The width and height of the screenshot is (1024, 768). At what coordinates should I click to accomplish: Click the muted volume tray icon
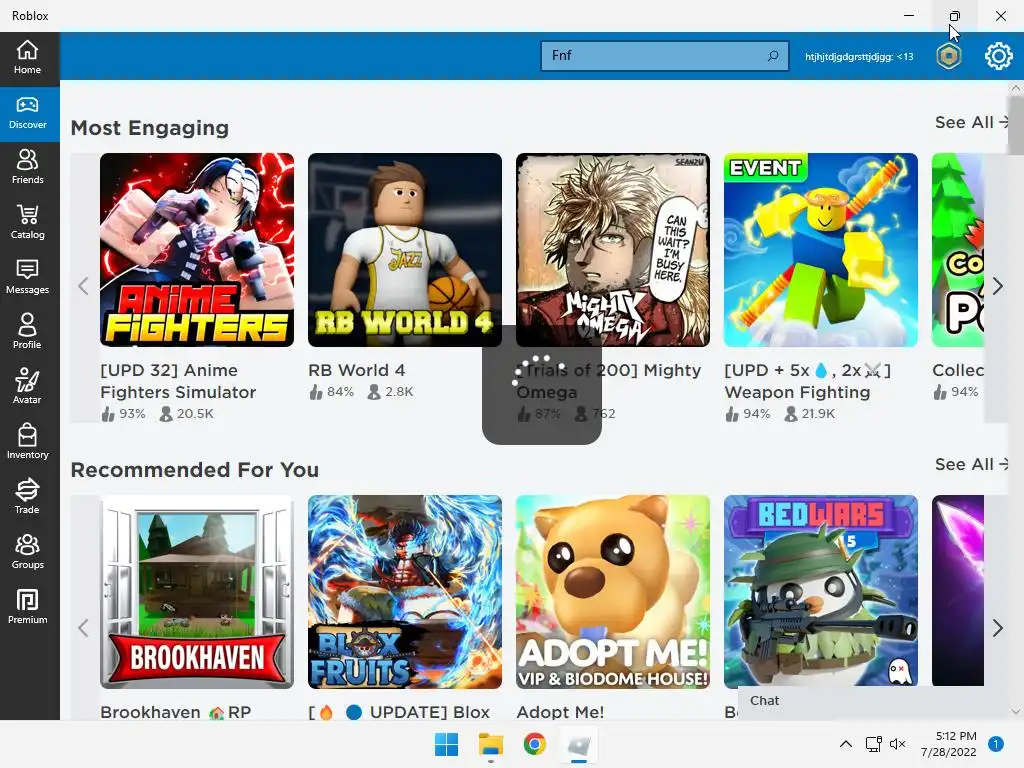point(898,744)
